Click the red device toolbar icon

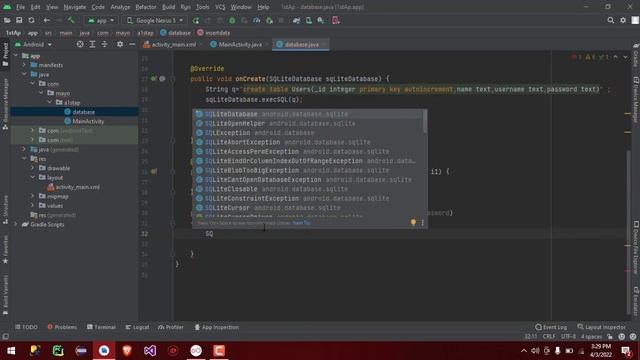(x=336, y=20)
